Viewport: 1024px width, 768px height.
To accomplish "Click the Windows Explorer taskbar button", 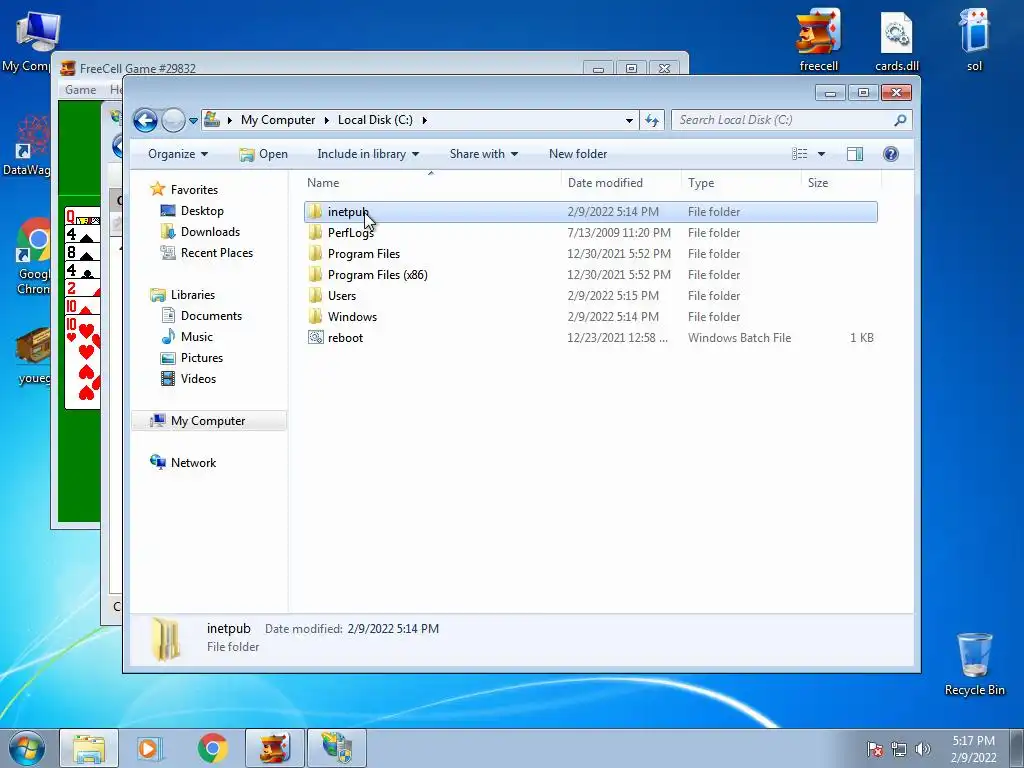I will tap(89, 748).
